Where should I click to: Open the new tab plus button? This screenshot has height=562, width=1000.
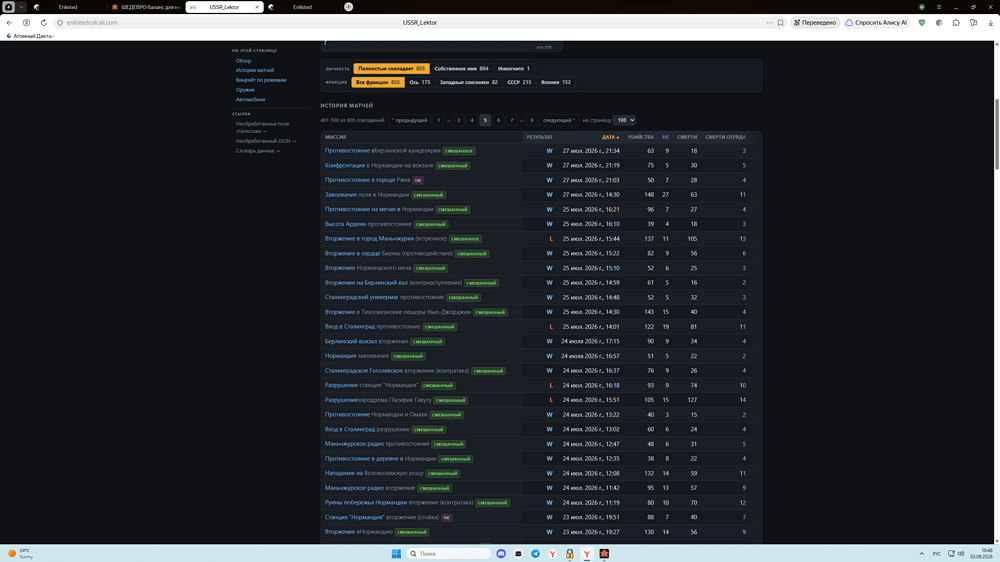click(x=348, y=7)
